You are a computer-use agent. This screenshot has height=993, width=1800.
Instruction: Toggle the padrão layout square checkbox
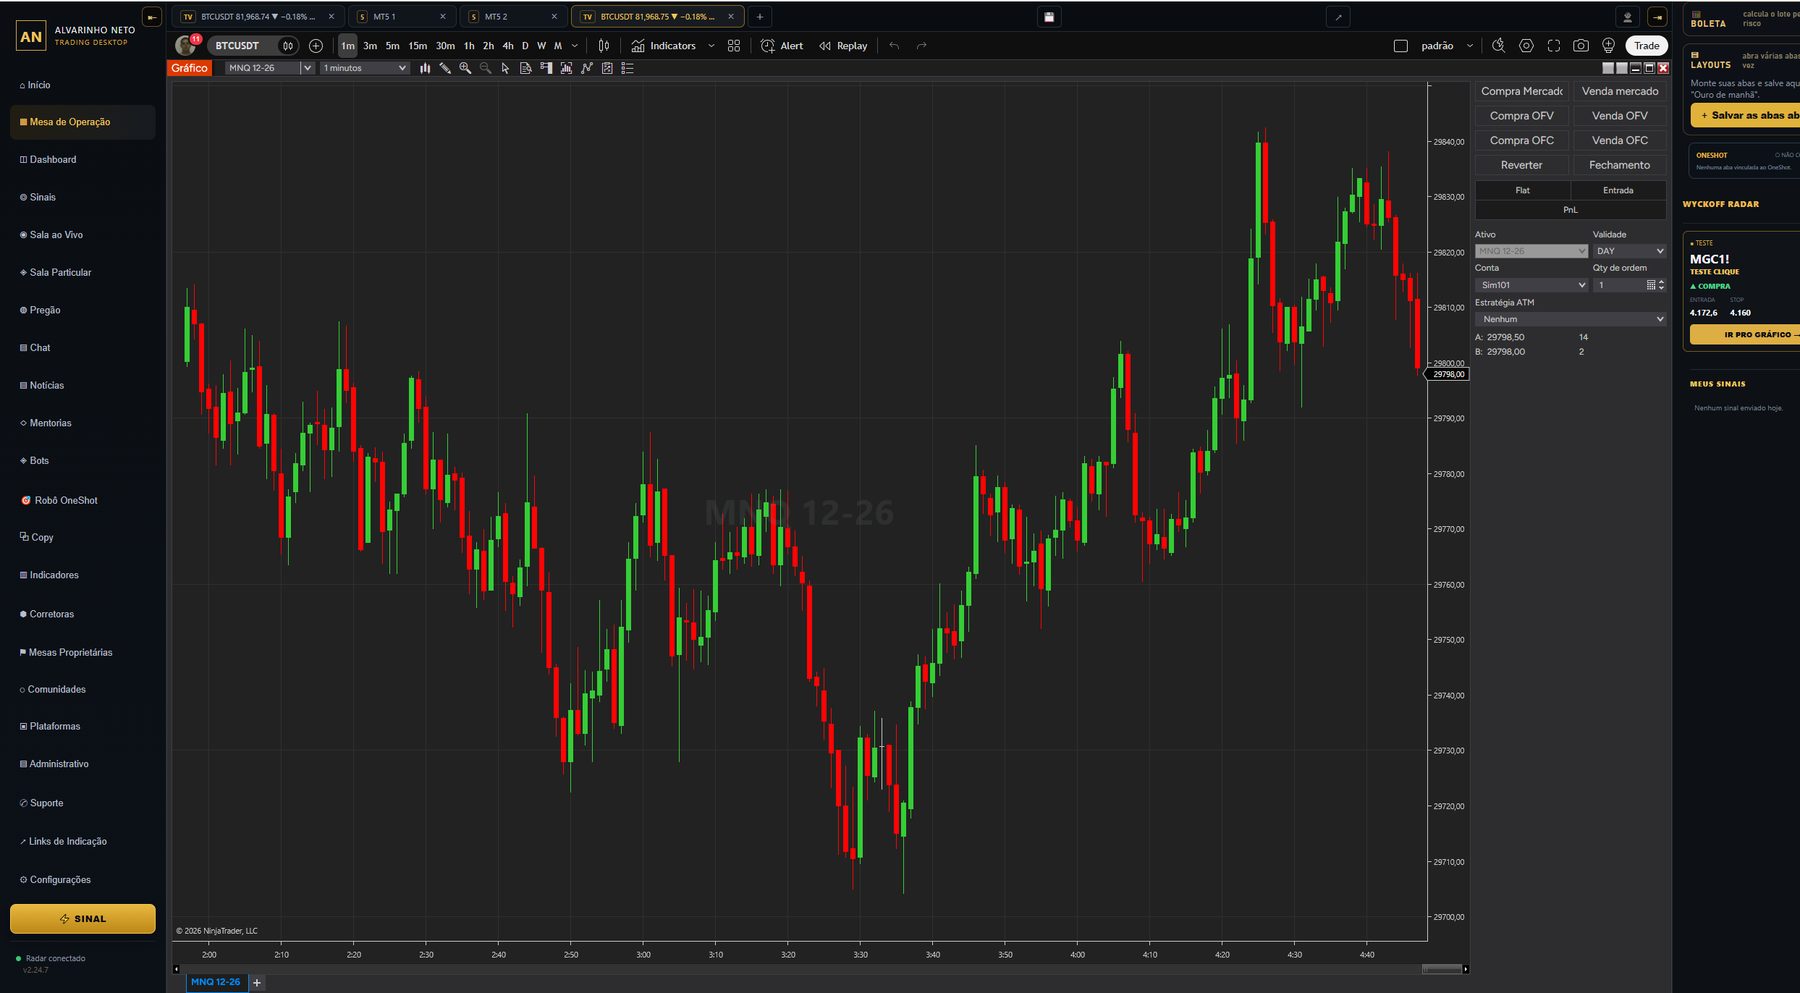pyautogui.click(x=1400, y=46)
